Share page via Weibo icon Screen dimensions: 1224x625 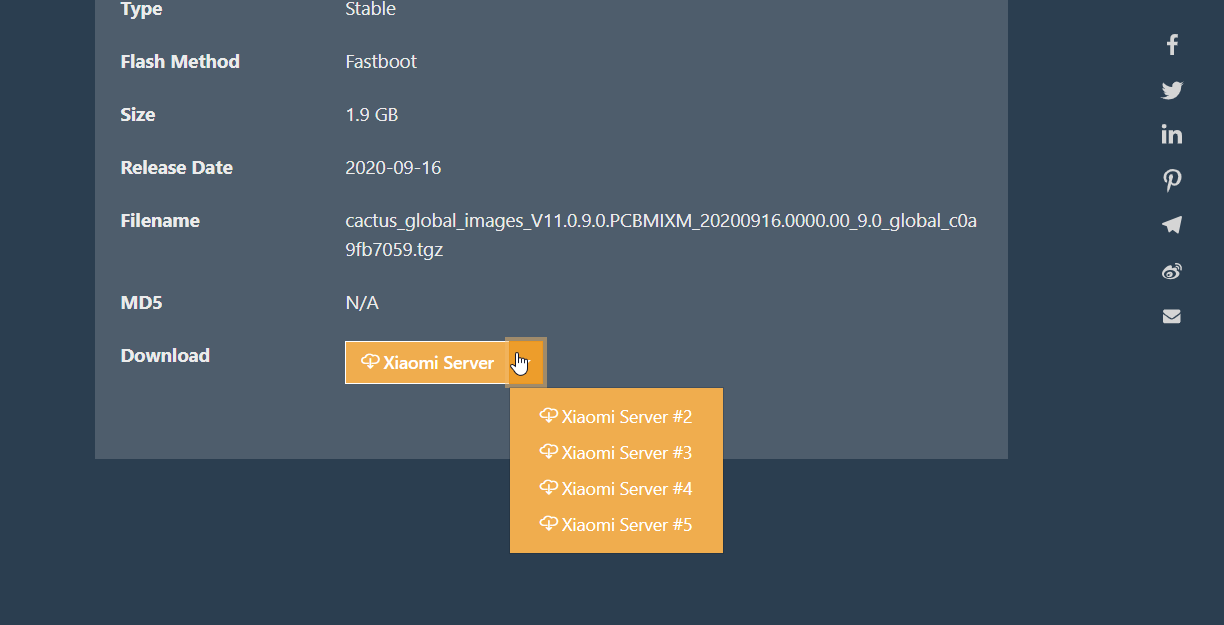(x=1172, y=271)
